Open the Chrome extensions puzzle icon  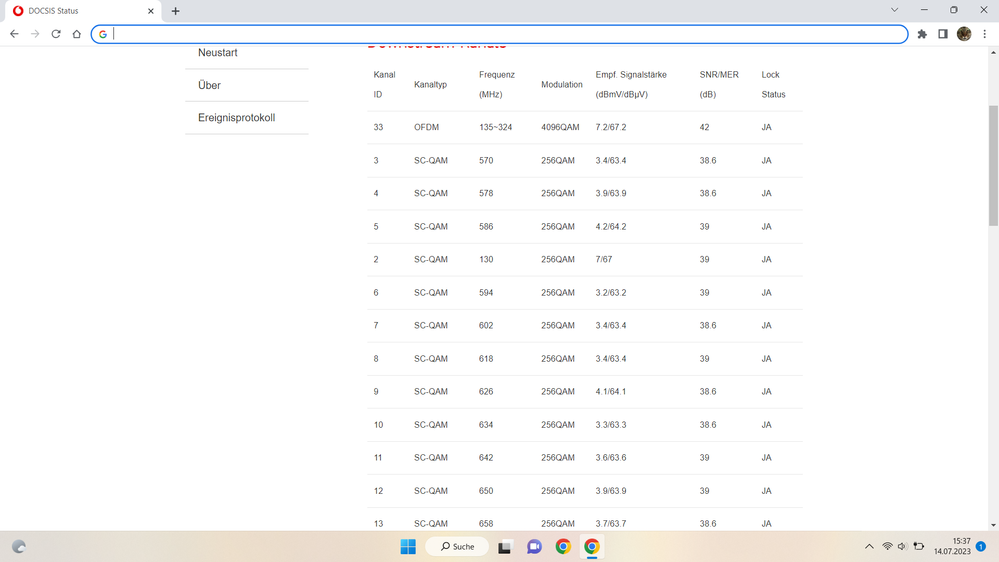(922, 34)
